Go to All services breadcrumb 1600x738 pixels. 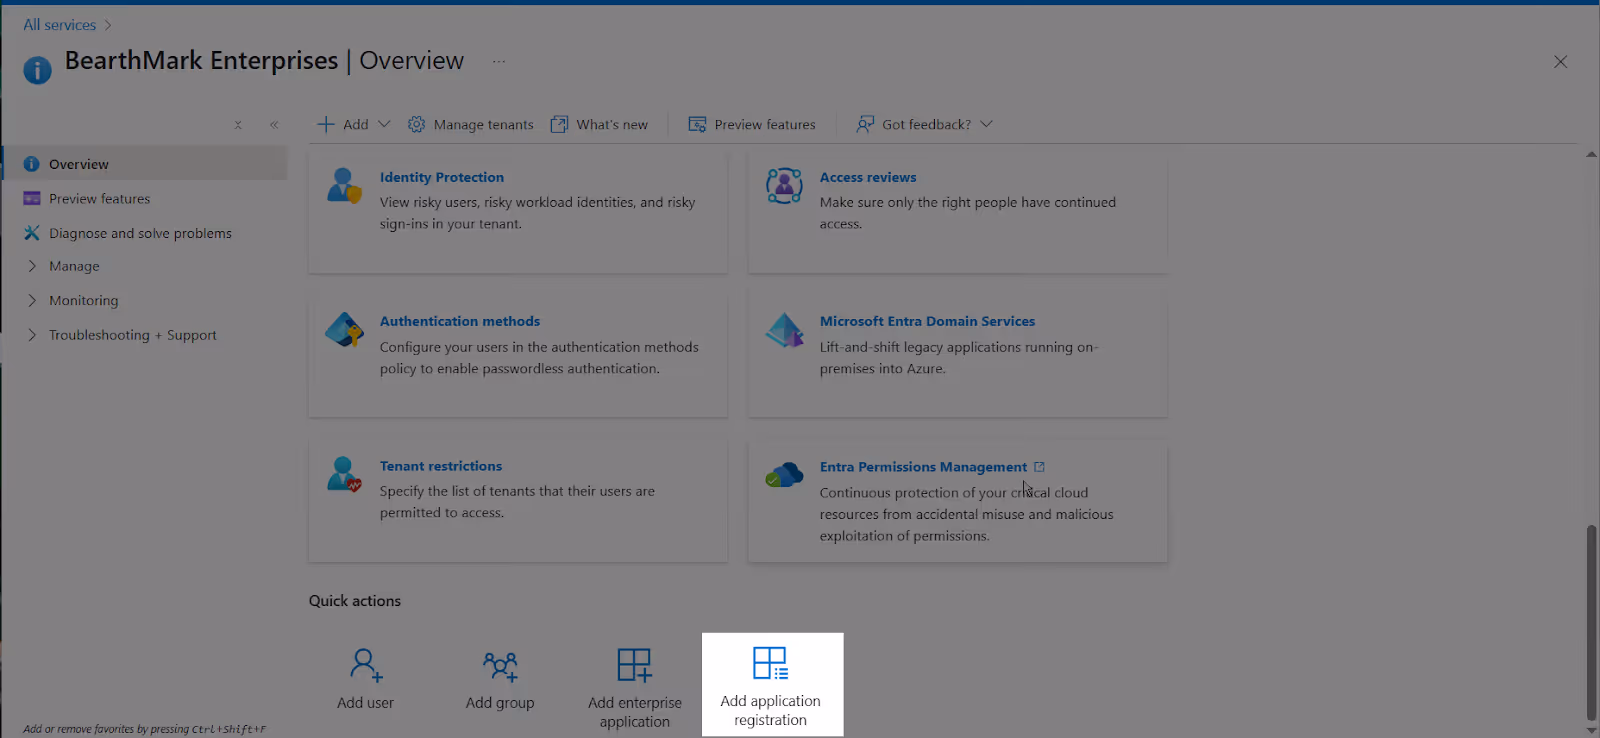pyautogui.click(x=60, y=25)
